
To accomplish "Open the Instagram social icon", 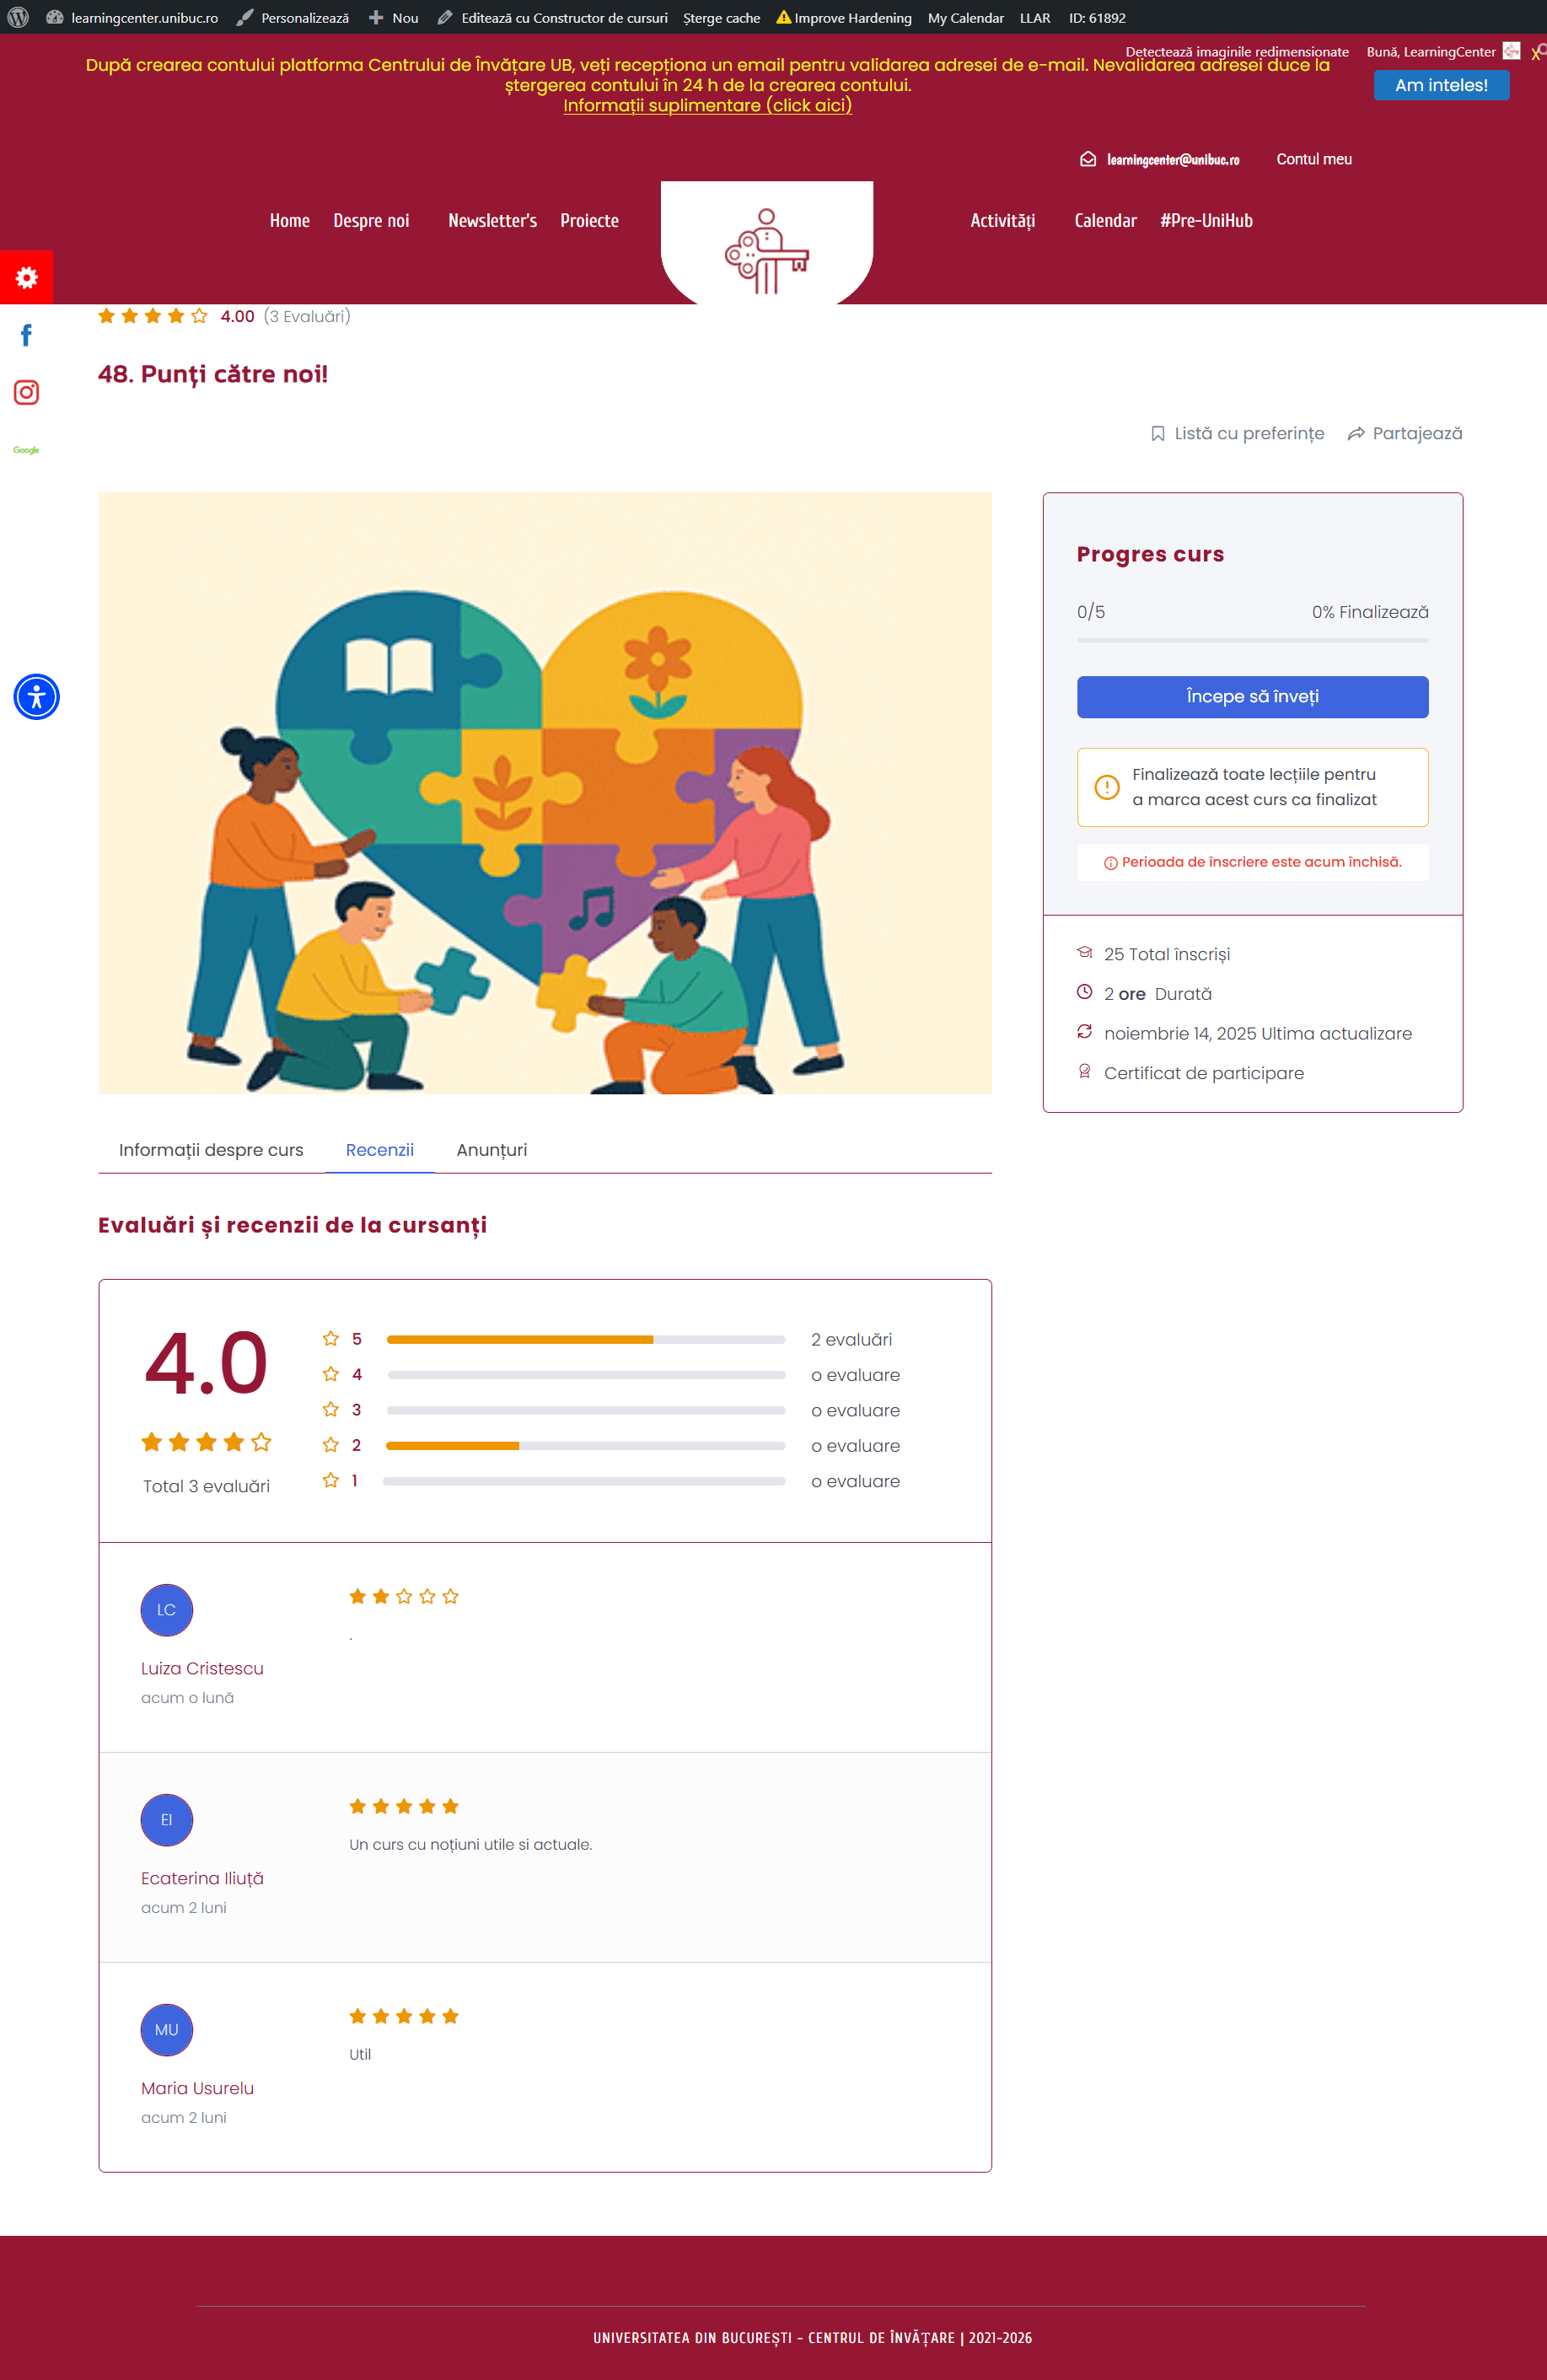I will click(x=26, y=392).
